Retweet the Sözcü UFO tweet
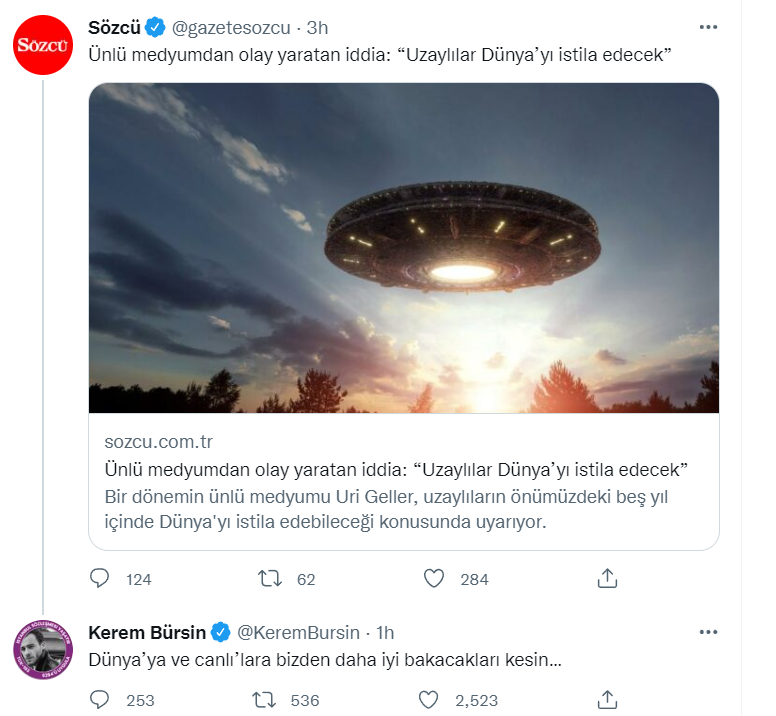 (x=270, y=579)
